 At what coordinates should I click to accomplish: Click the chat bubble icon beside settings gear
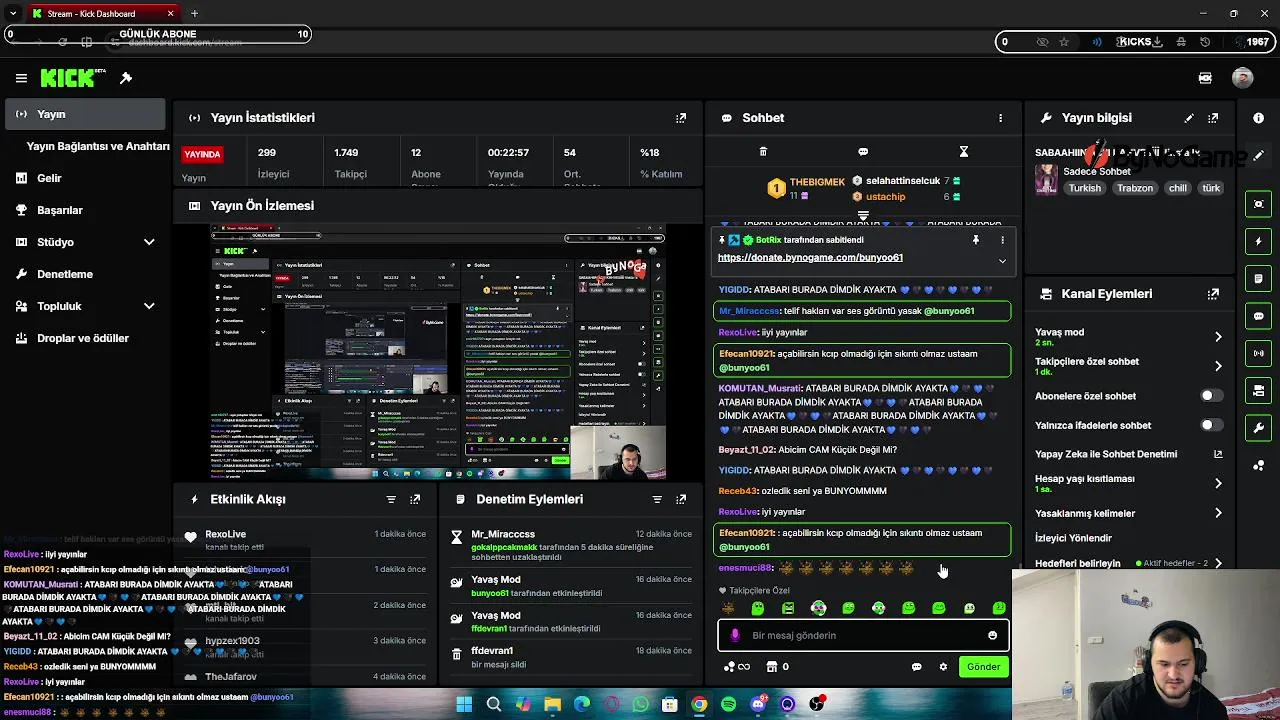916,667
